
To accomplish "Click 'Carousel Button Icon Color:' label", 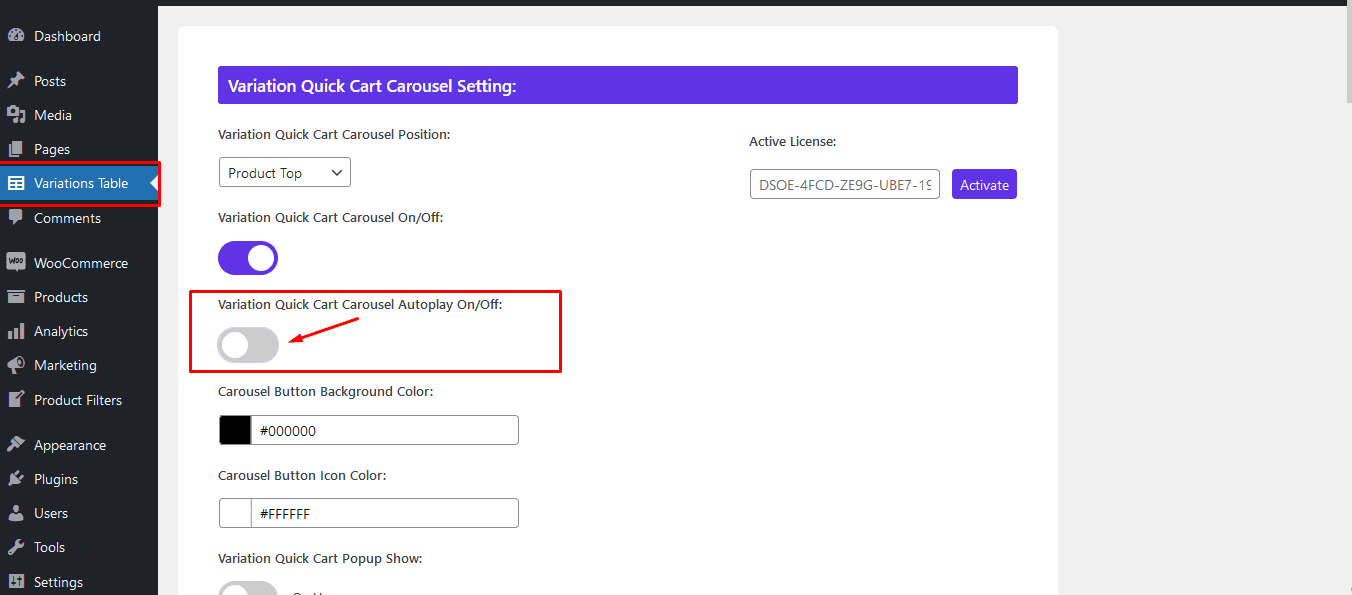I will pos(302,475).
